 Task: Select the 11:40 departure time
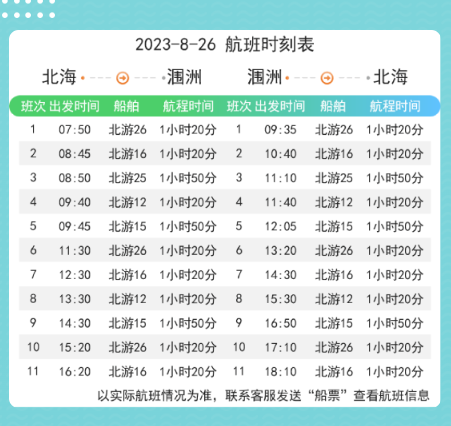tap(280, 202)
